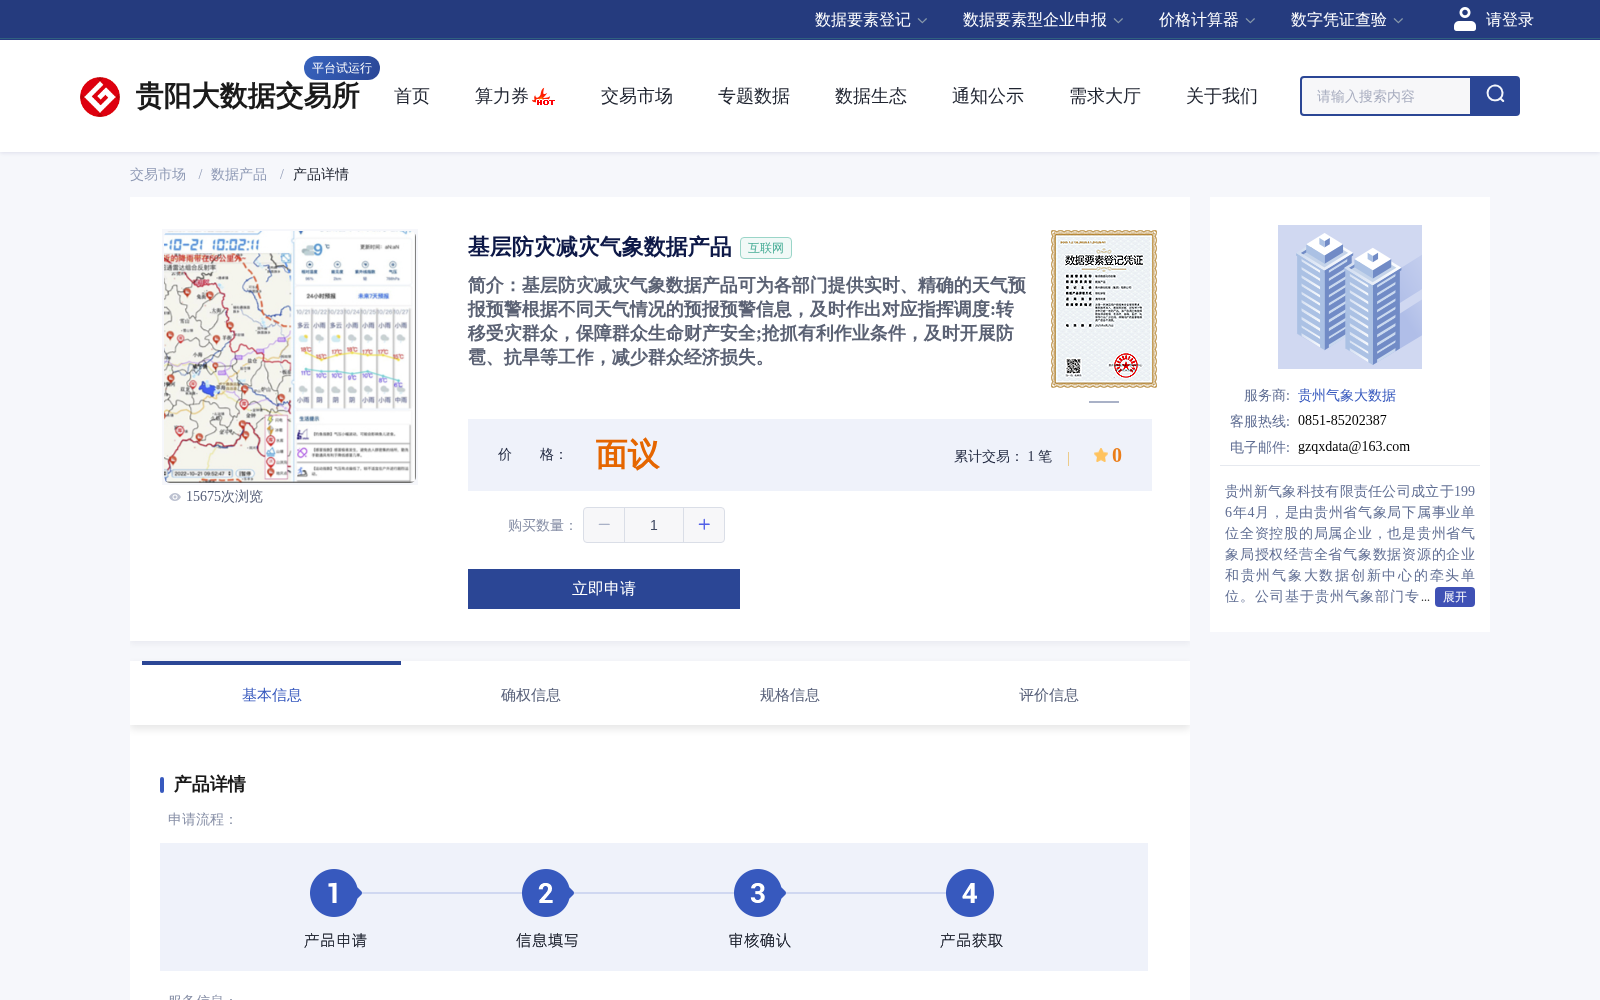Screen dimensions: 1600x1000
Task: Click the 立即申请 button
Action: click(604, 589)
